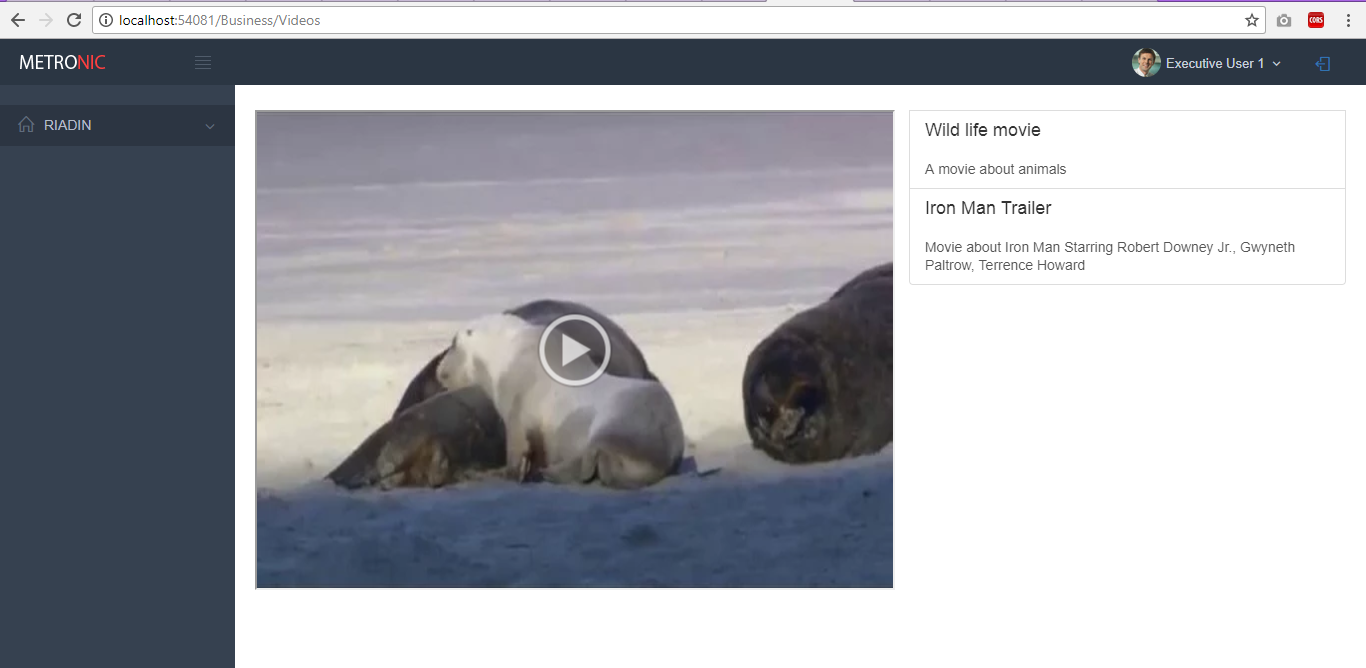Image resolution: width=1366 pixels, height=668 pixels.
Task: Click the METRONIC logo
Action: (62, 63)
